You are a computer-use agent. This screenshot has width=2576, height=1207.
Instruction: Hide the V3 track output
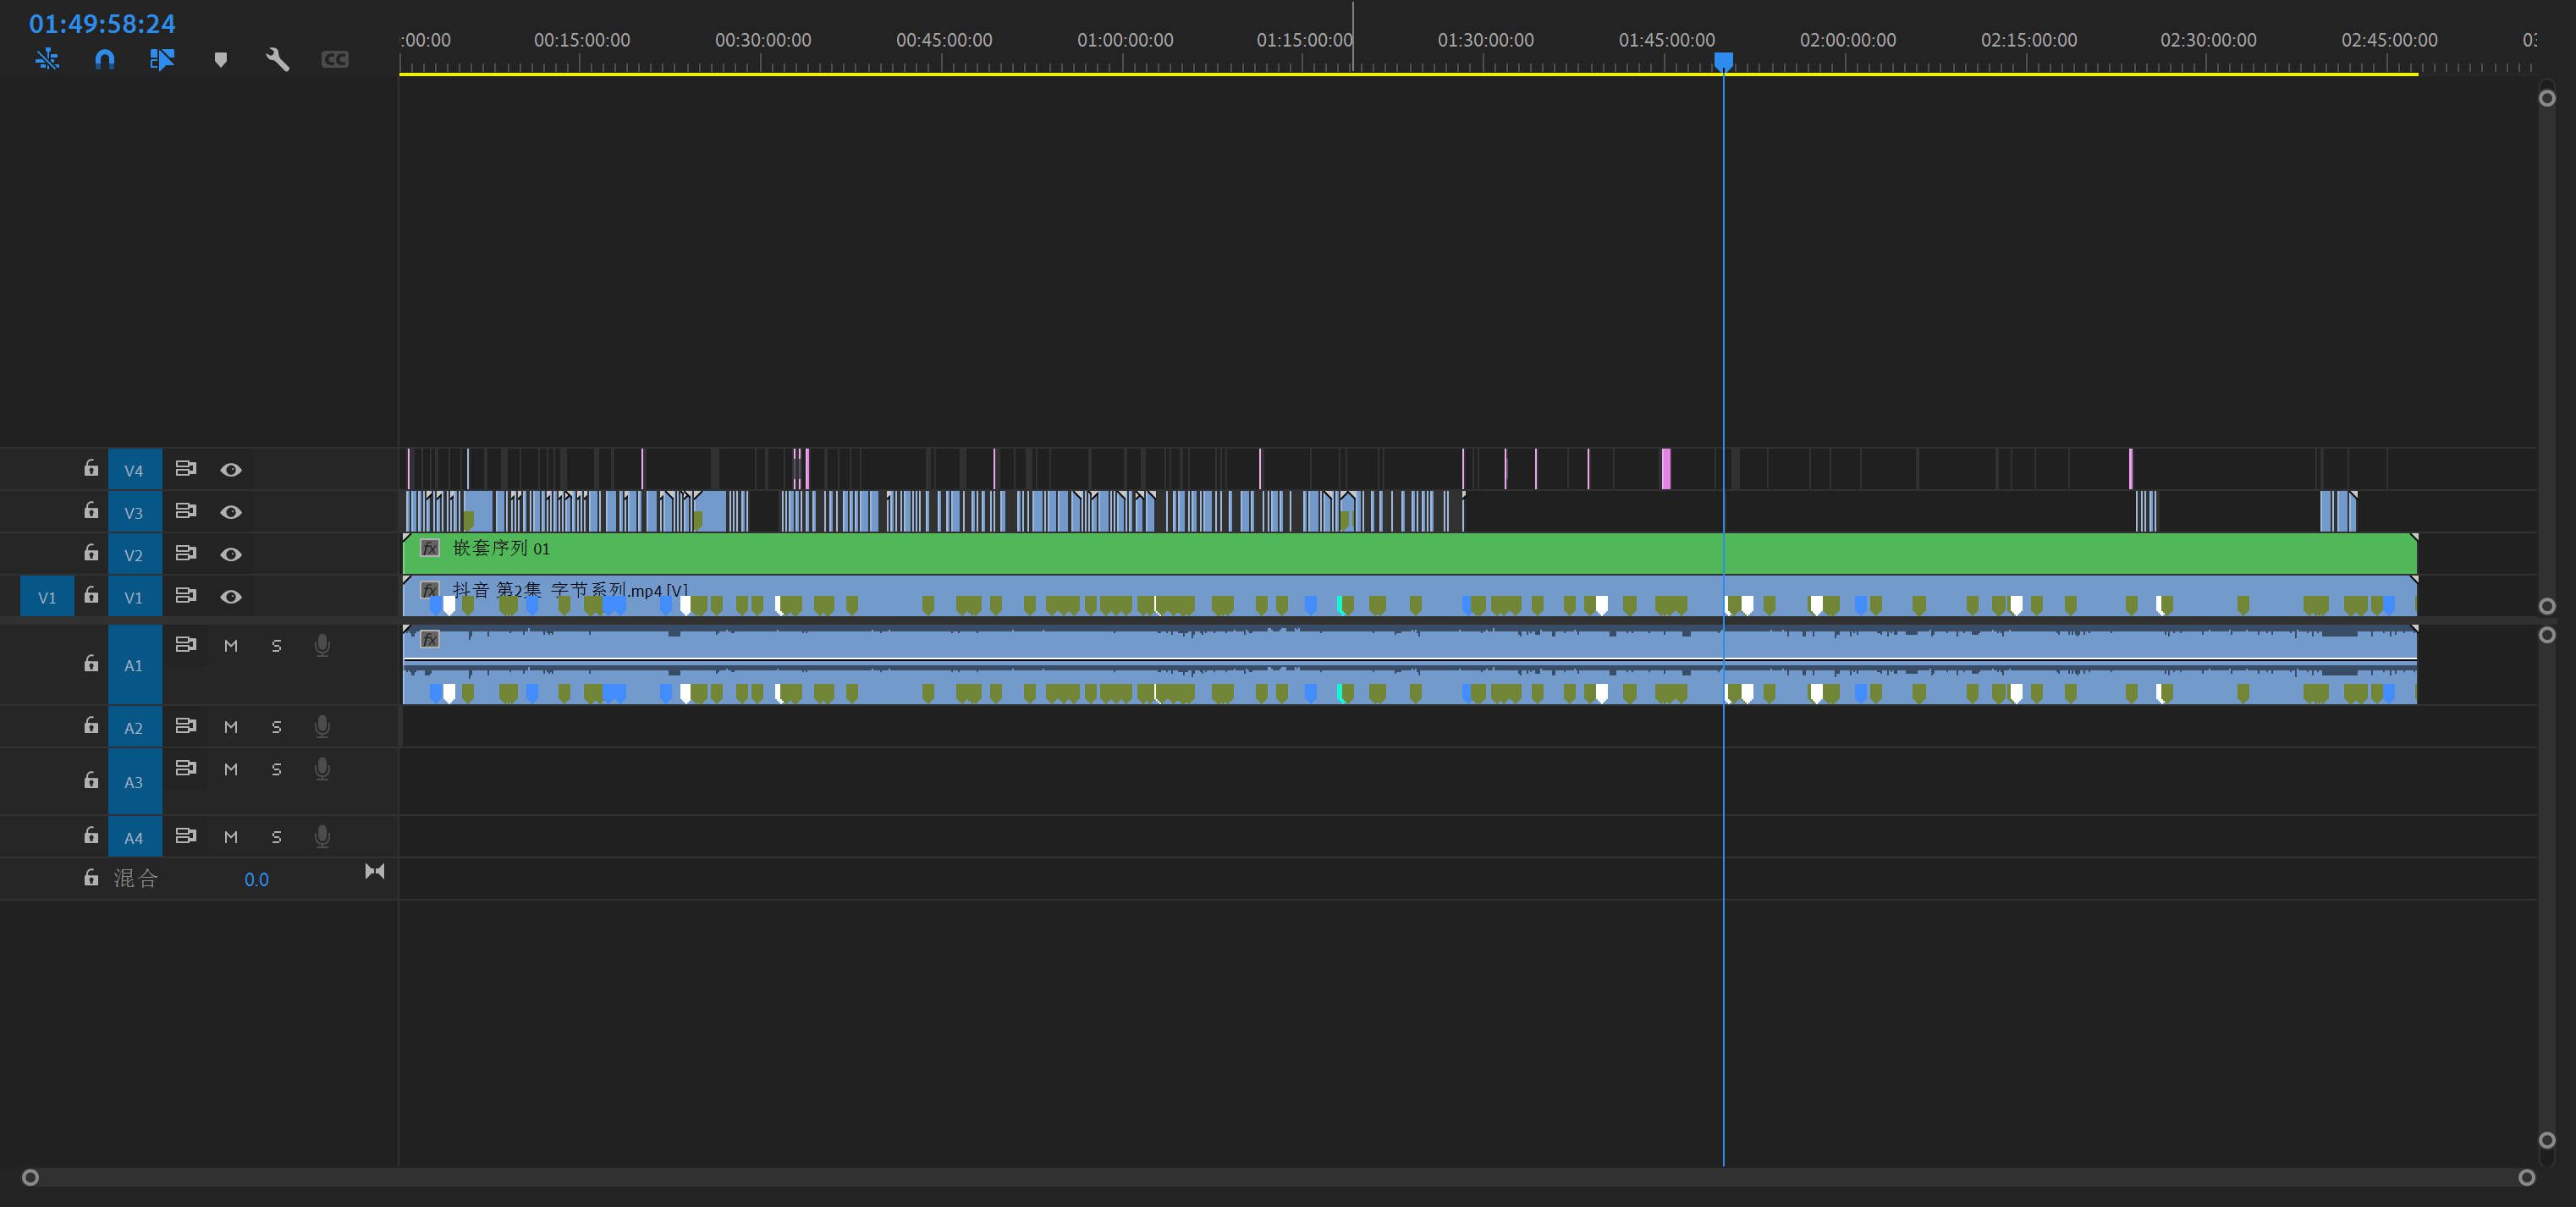[x=231, y=512]
